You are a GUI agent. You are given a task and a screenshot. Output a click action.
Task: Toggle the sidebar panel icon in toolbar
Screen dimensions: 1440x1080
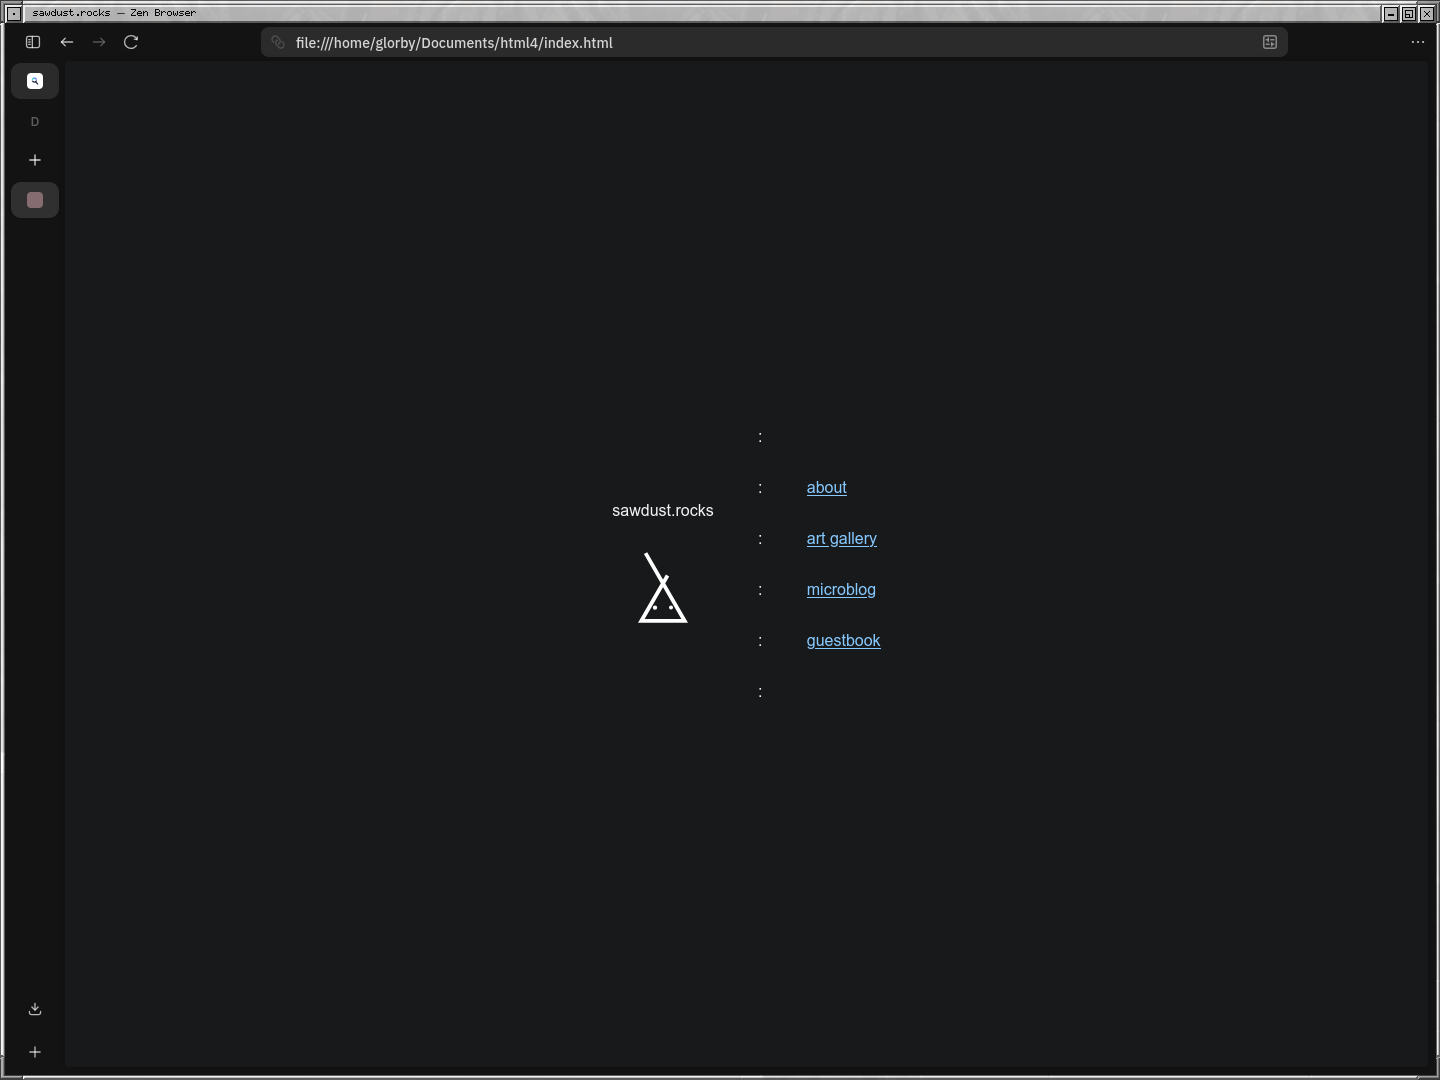coord(33,42)
